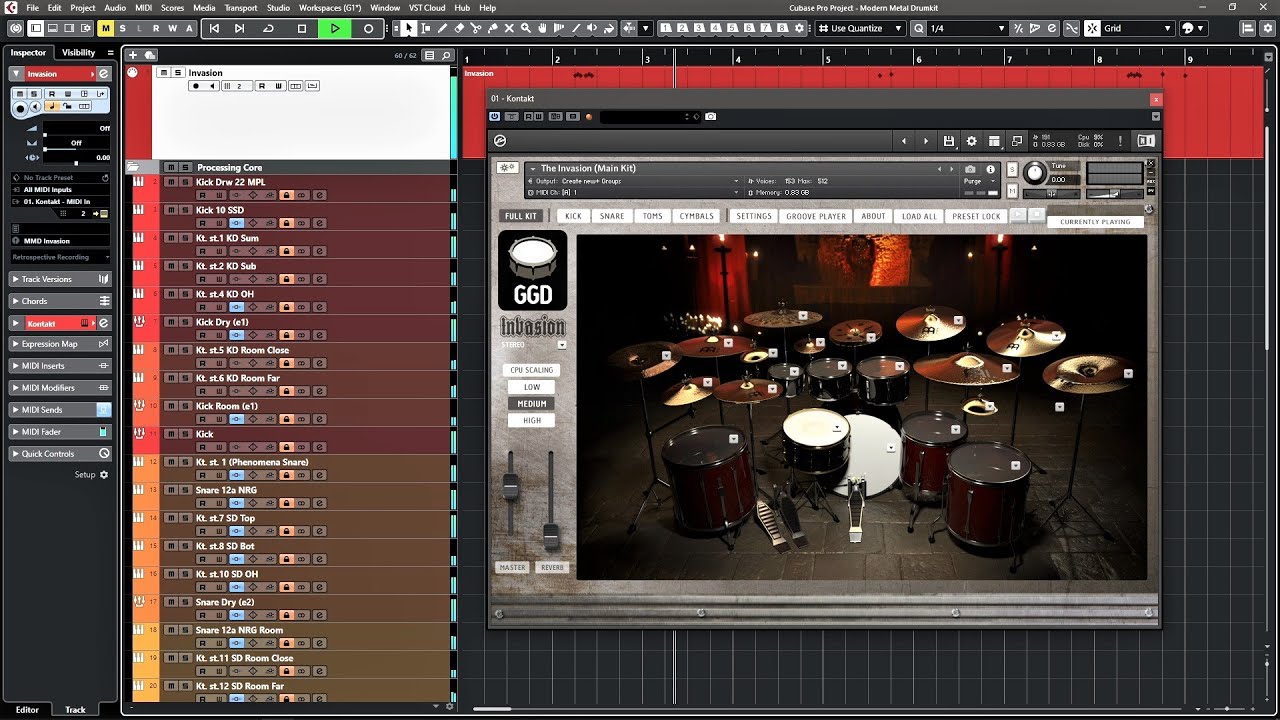Toggle the Kontakt instrument Mute M button
This screenshot has width=1280, height=720.
coord(1012,190)
